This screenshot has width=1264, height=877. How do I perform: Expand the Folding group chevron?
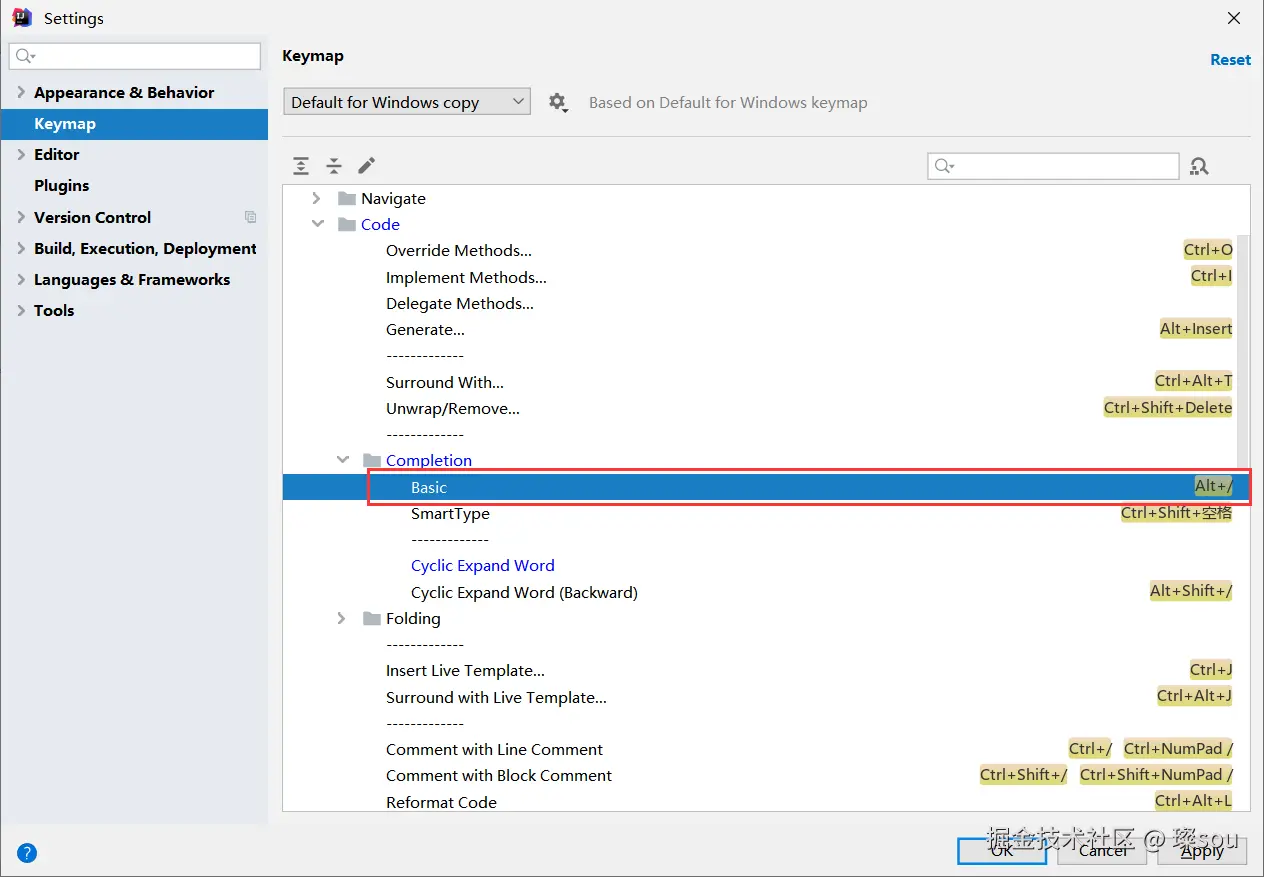(x=342, y=618)
